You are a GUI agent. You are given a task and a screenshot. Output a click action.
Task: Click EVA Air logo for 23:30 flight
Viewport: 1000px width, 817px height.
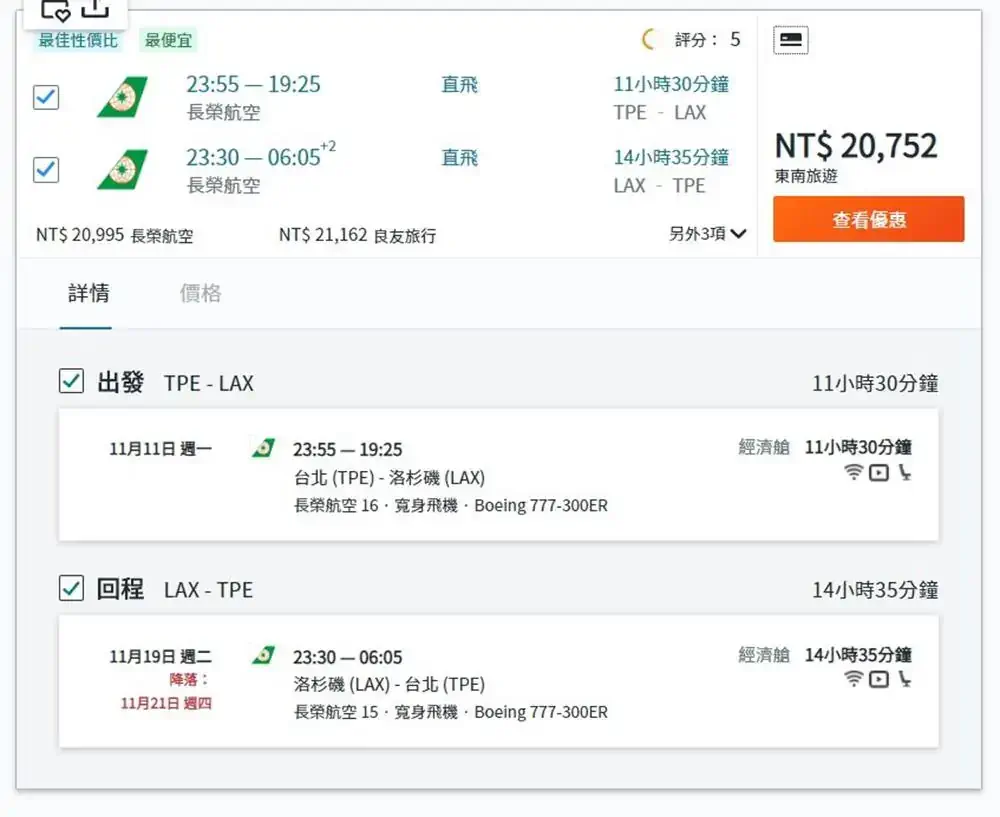click(122, 170)
